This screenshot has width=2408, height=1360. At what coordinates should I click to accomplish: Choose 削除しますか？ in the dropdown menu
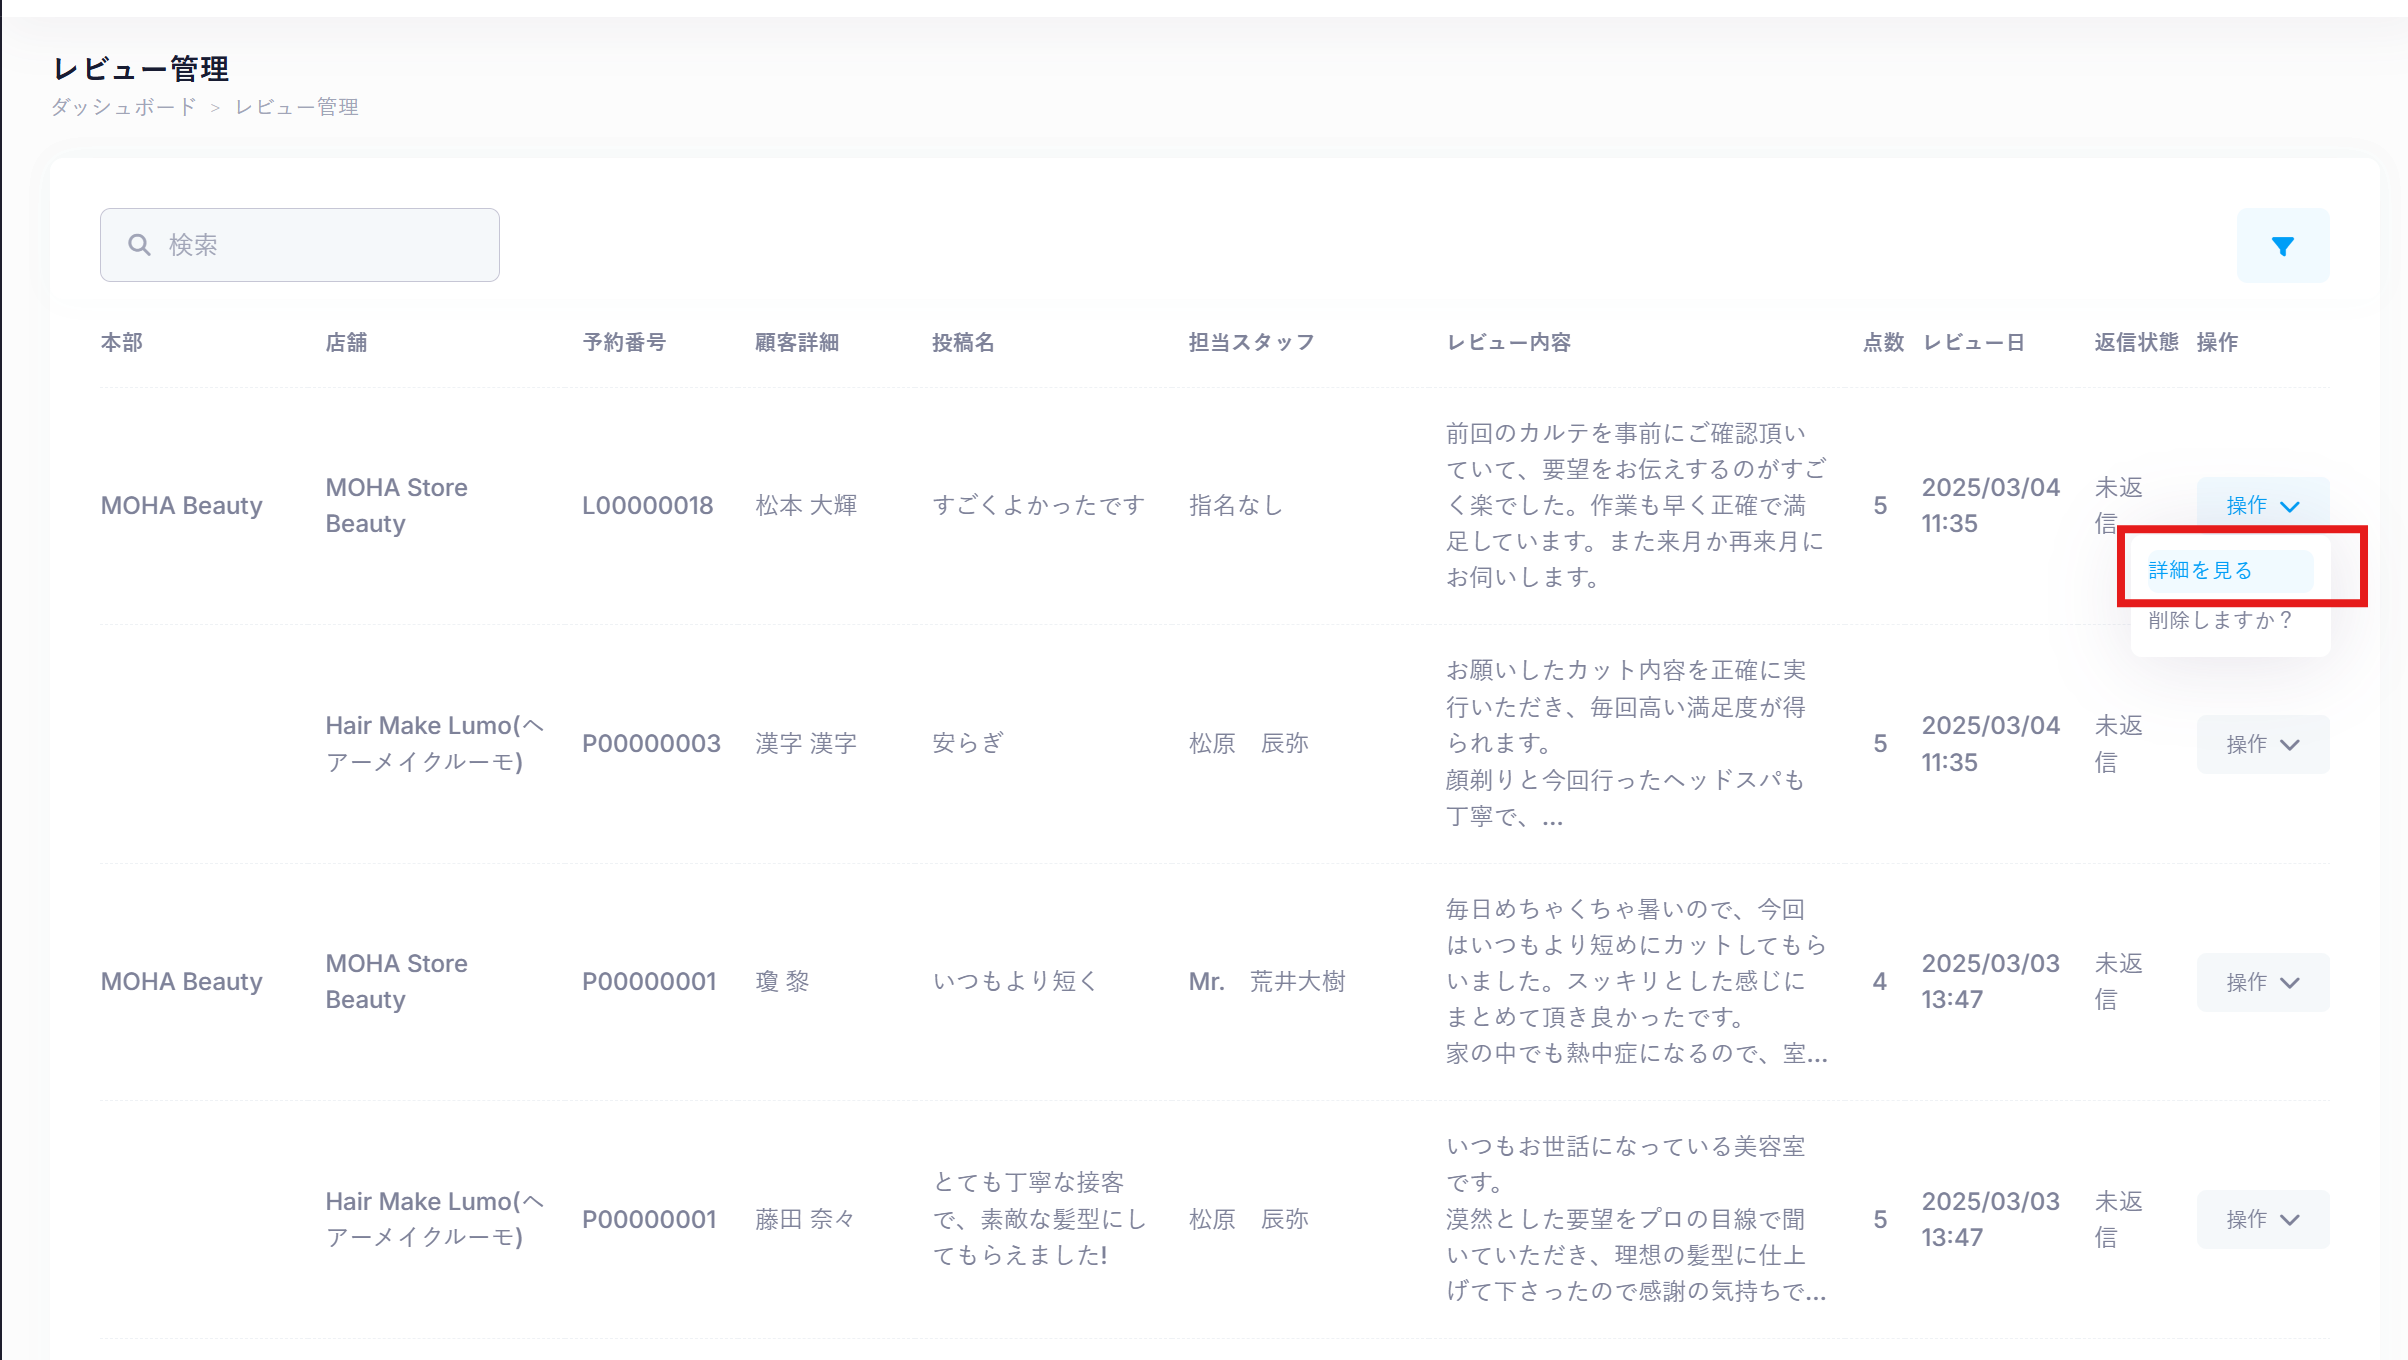2219,620
